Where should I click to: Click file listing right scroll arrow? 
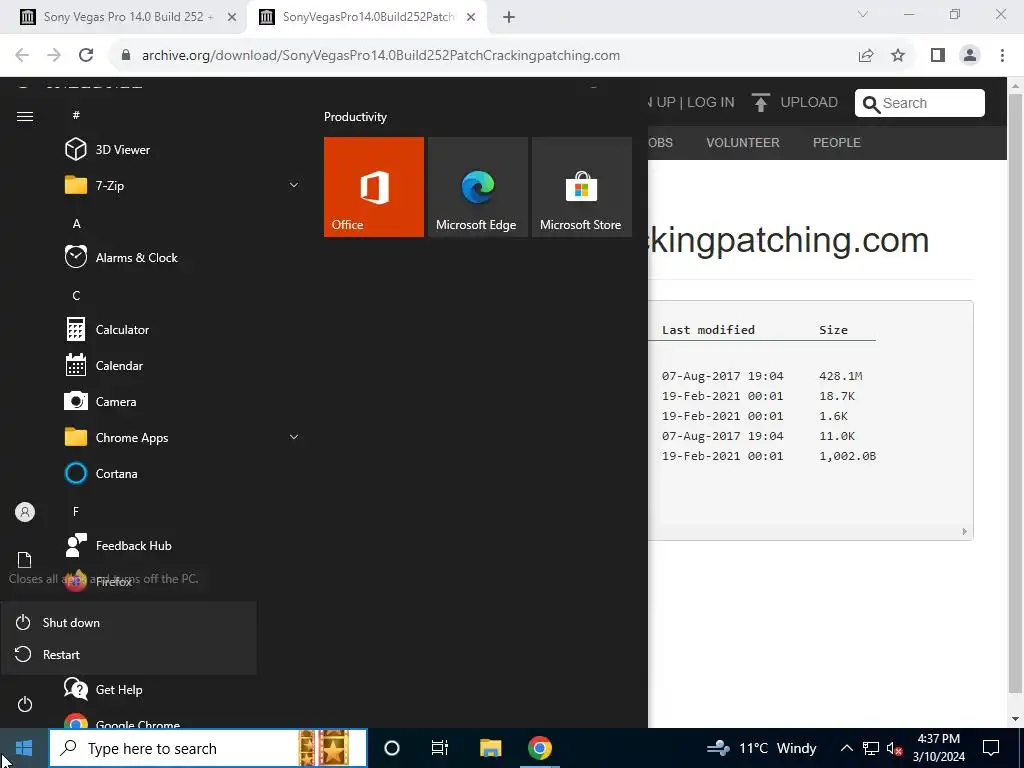coord(965,532)
